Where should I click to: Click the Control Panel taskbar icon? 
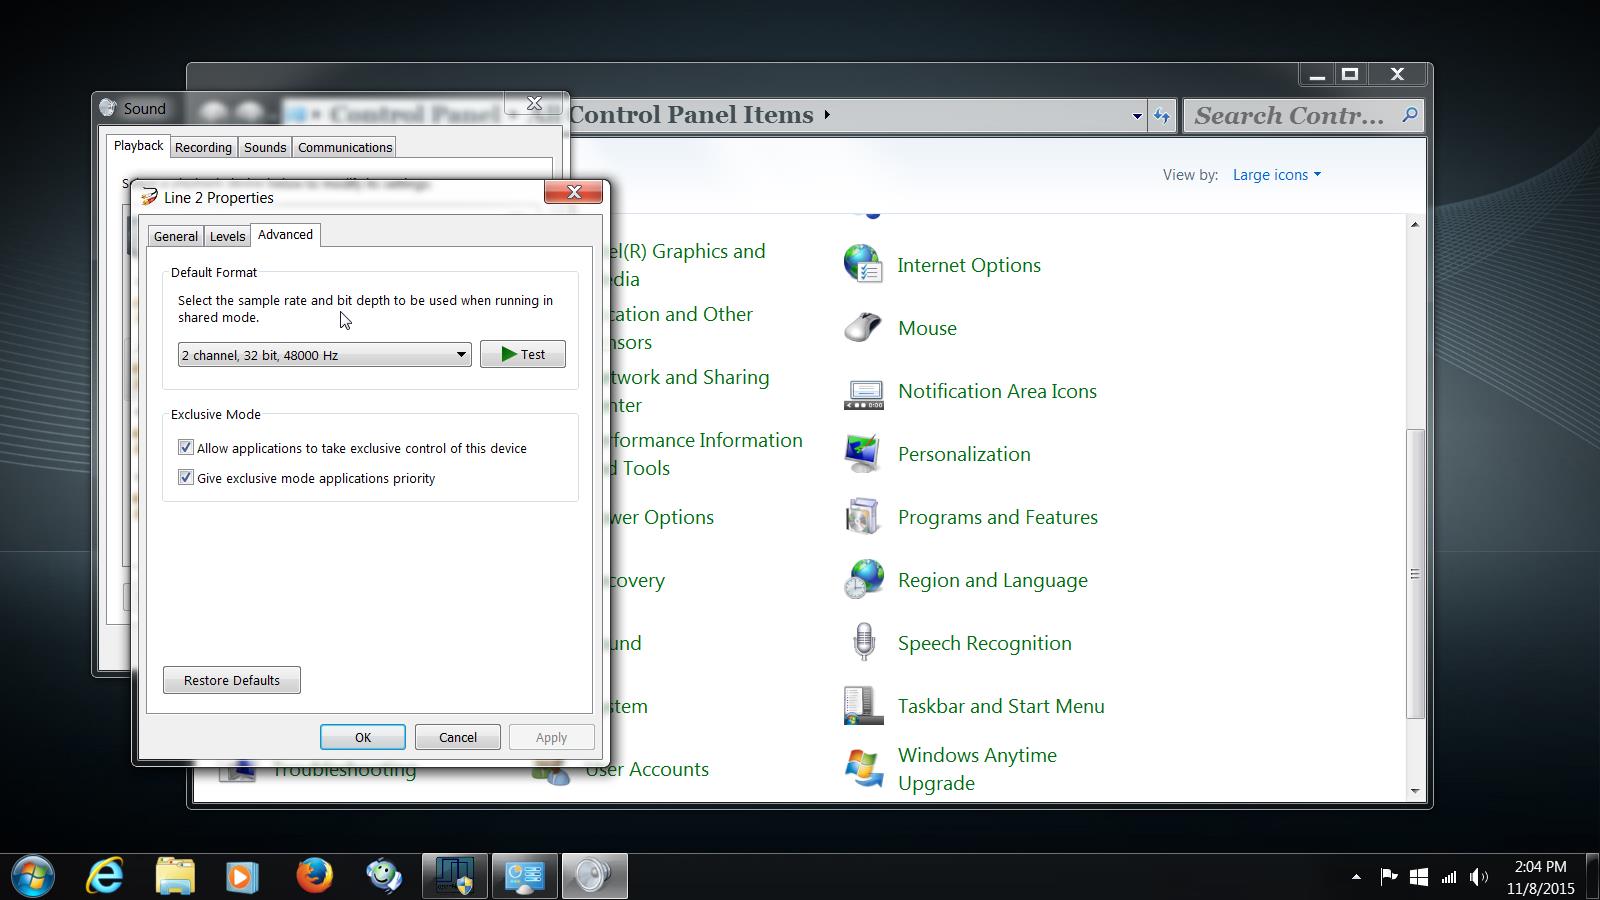click(524, 877)
